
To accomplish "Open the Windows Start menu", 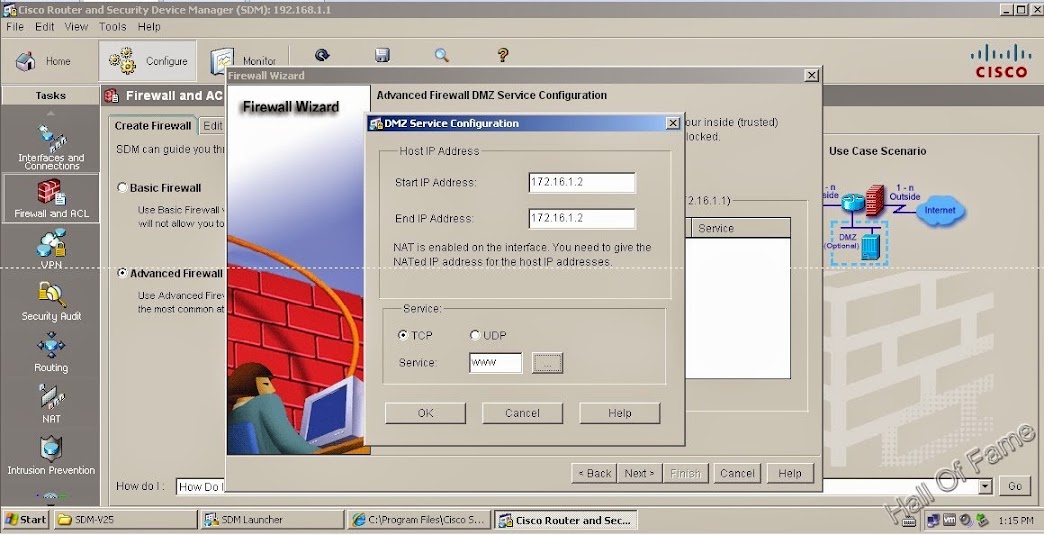I will click(x=25, y=520).
